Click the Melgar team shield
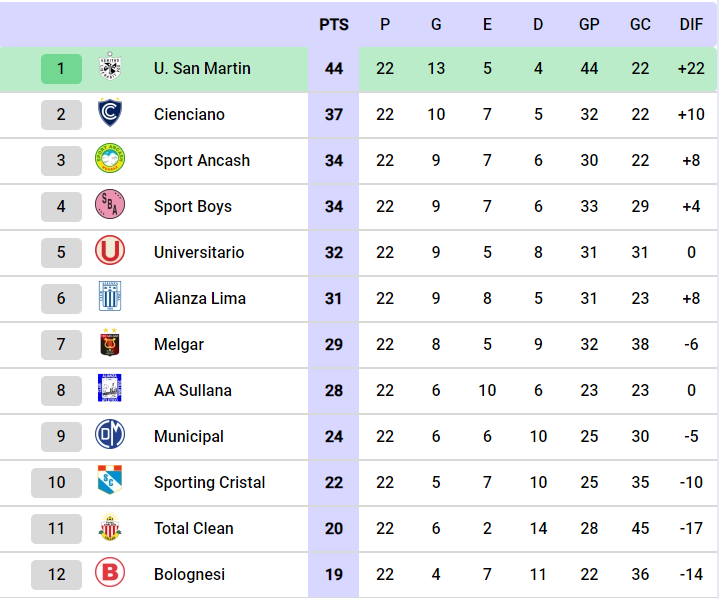The height and width of the screenshot is (599, 719). tap(110, 344)
